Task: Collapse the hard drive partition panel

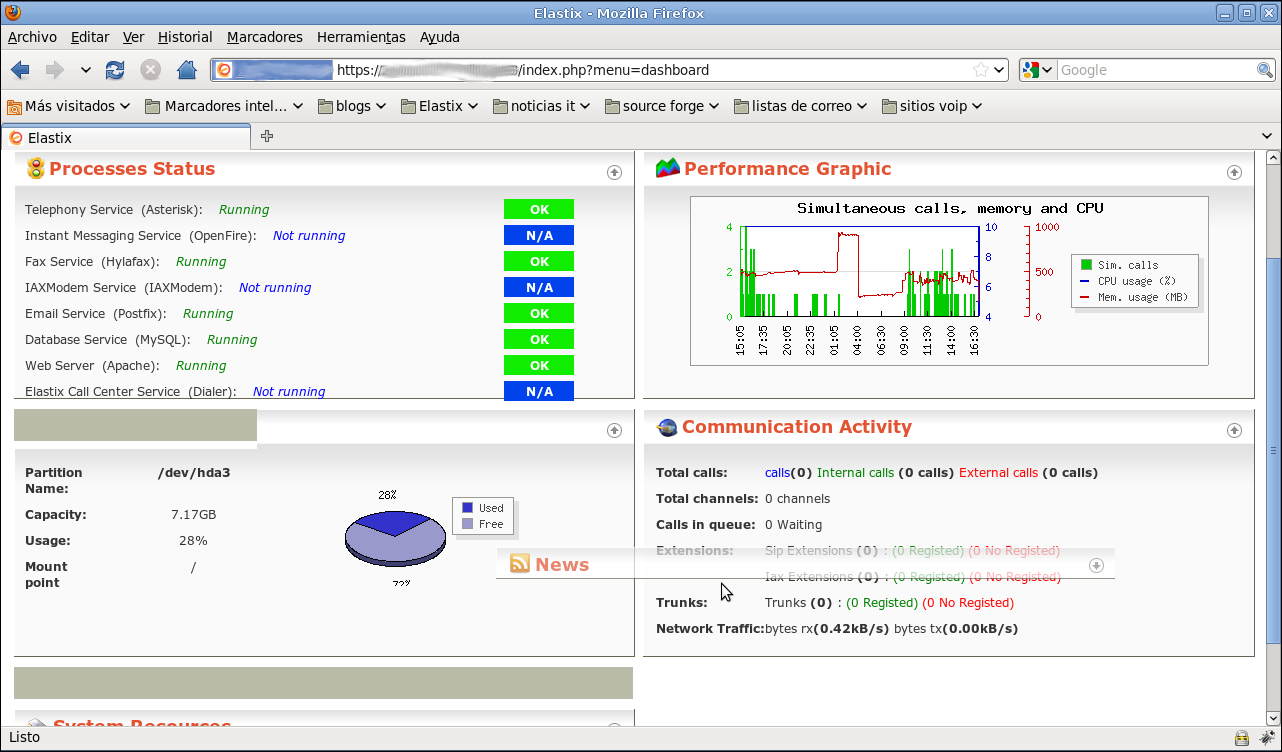Action: click(x=615, y=430)
